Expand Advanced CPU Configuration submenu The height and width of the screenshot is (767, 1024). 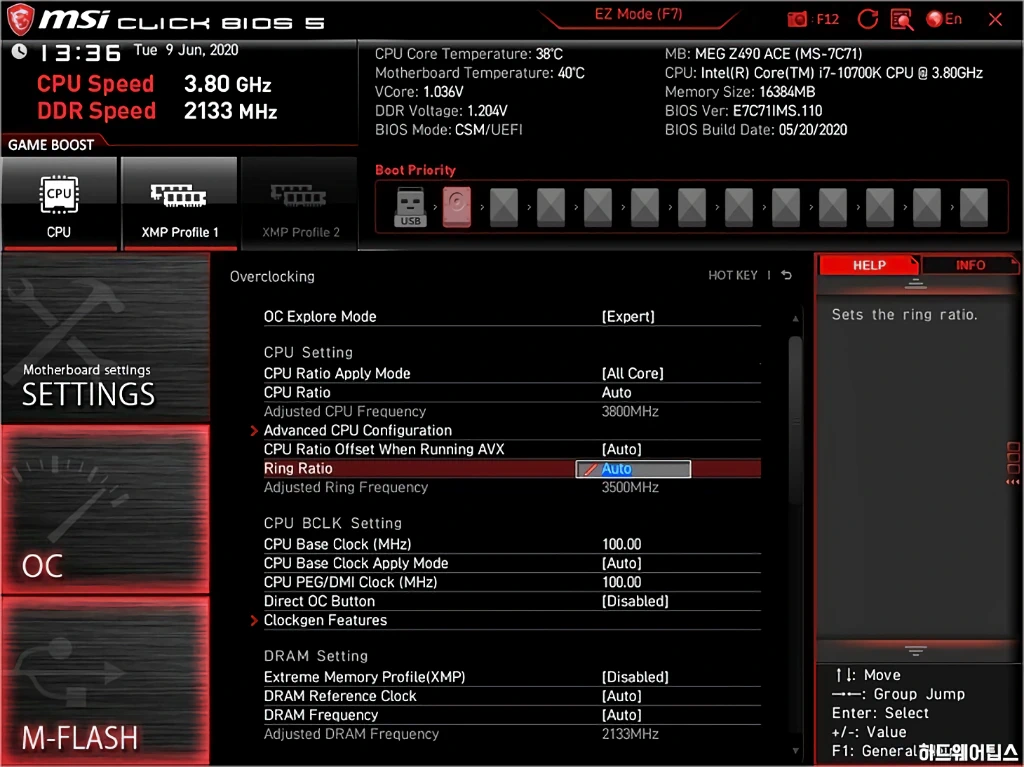[x=357, y=430]
